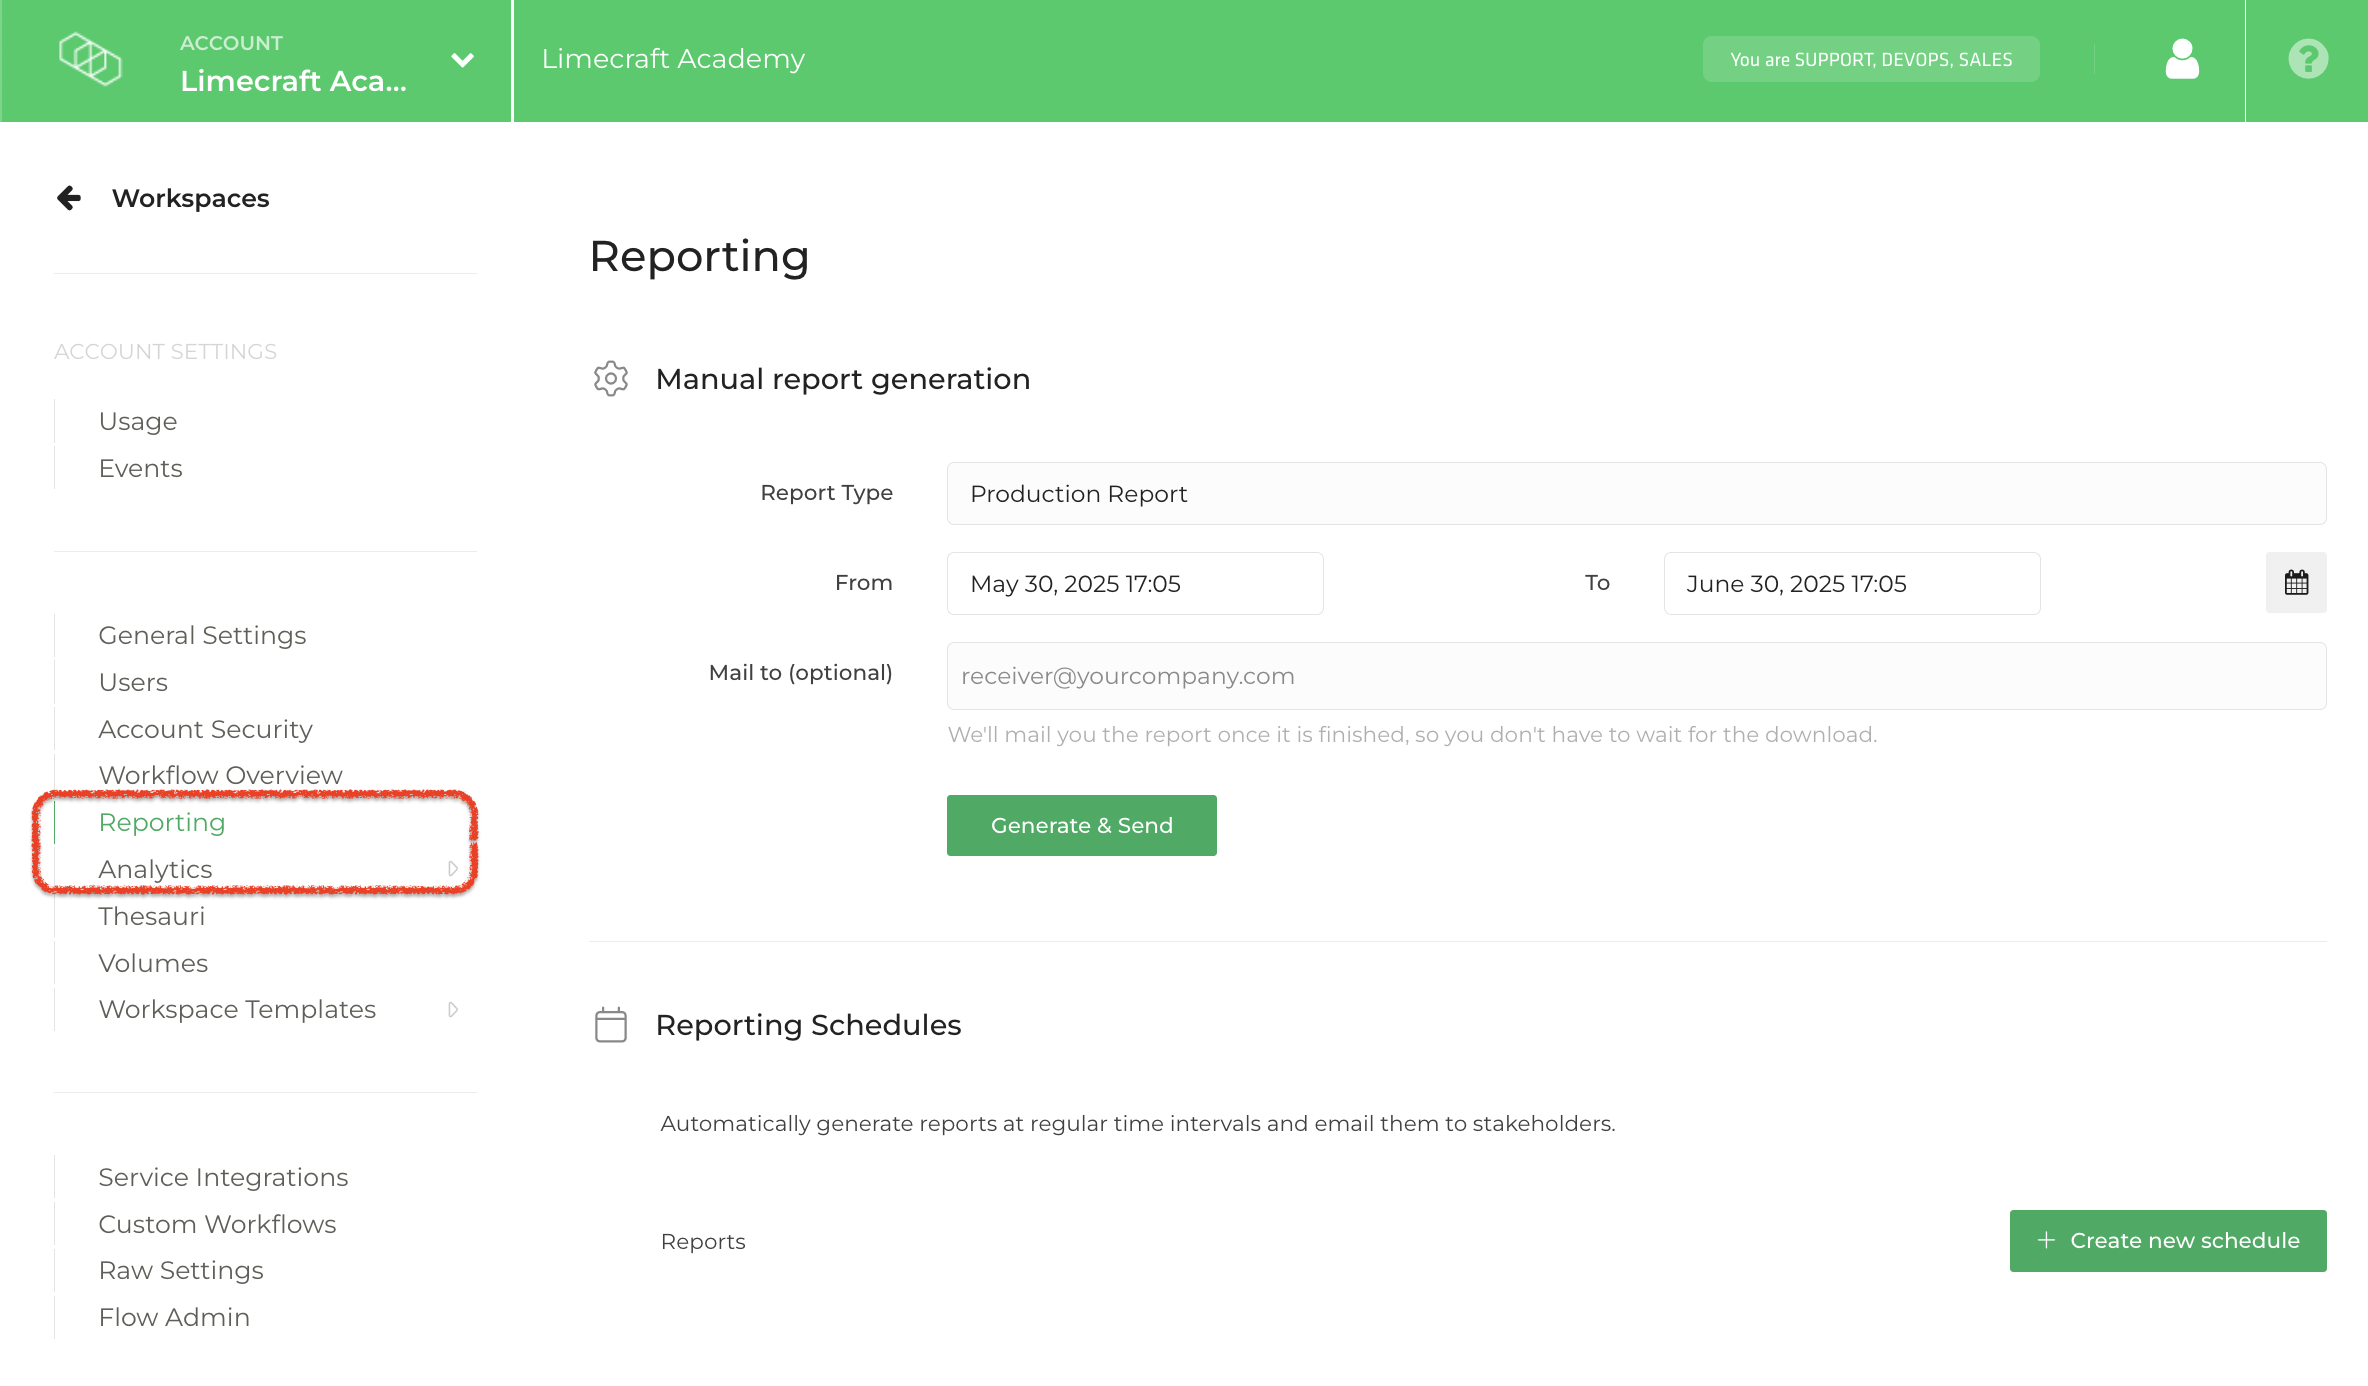Screen dimensions: 2368x1386
Task: Expand the Workspace Templates submenu arrow
Action: click(453, 1010)
